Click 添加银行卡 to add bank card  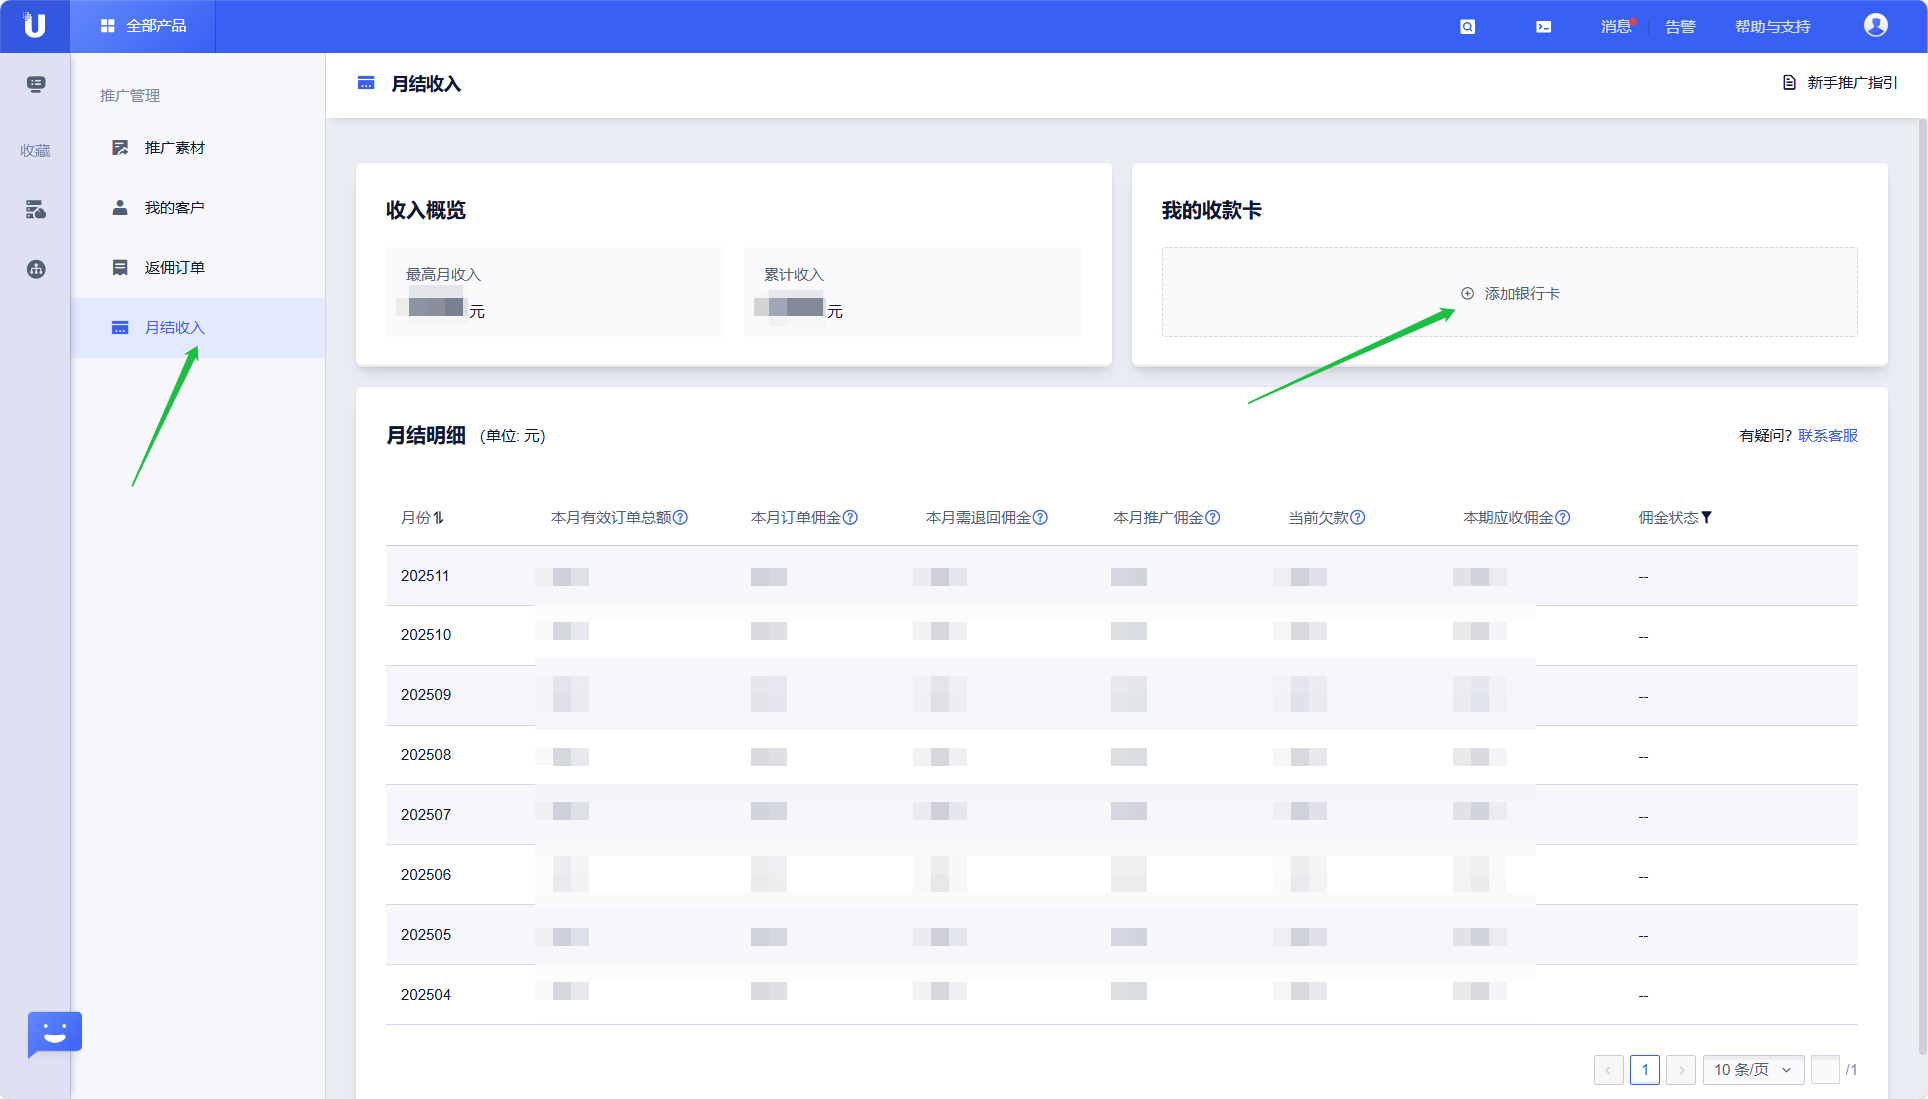(x=1510, y=293)
